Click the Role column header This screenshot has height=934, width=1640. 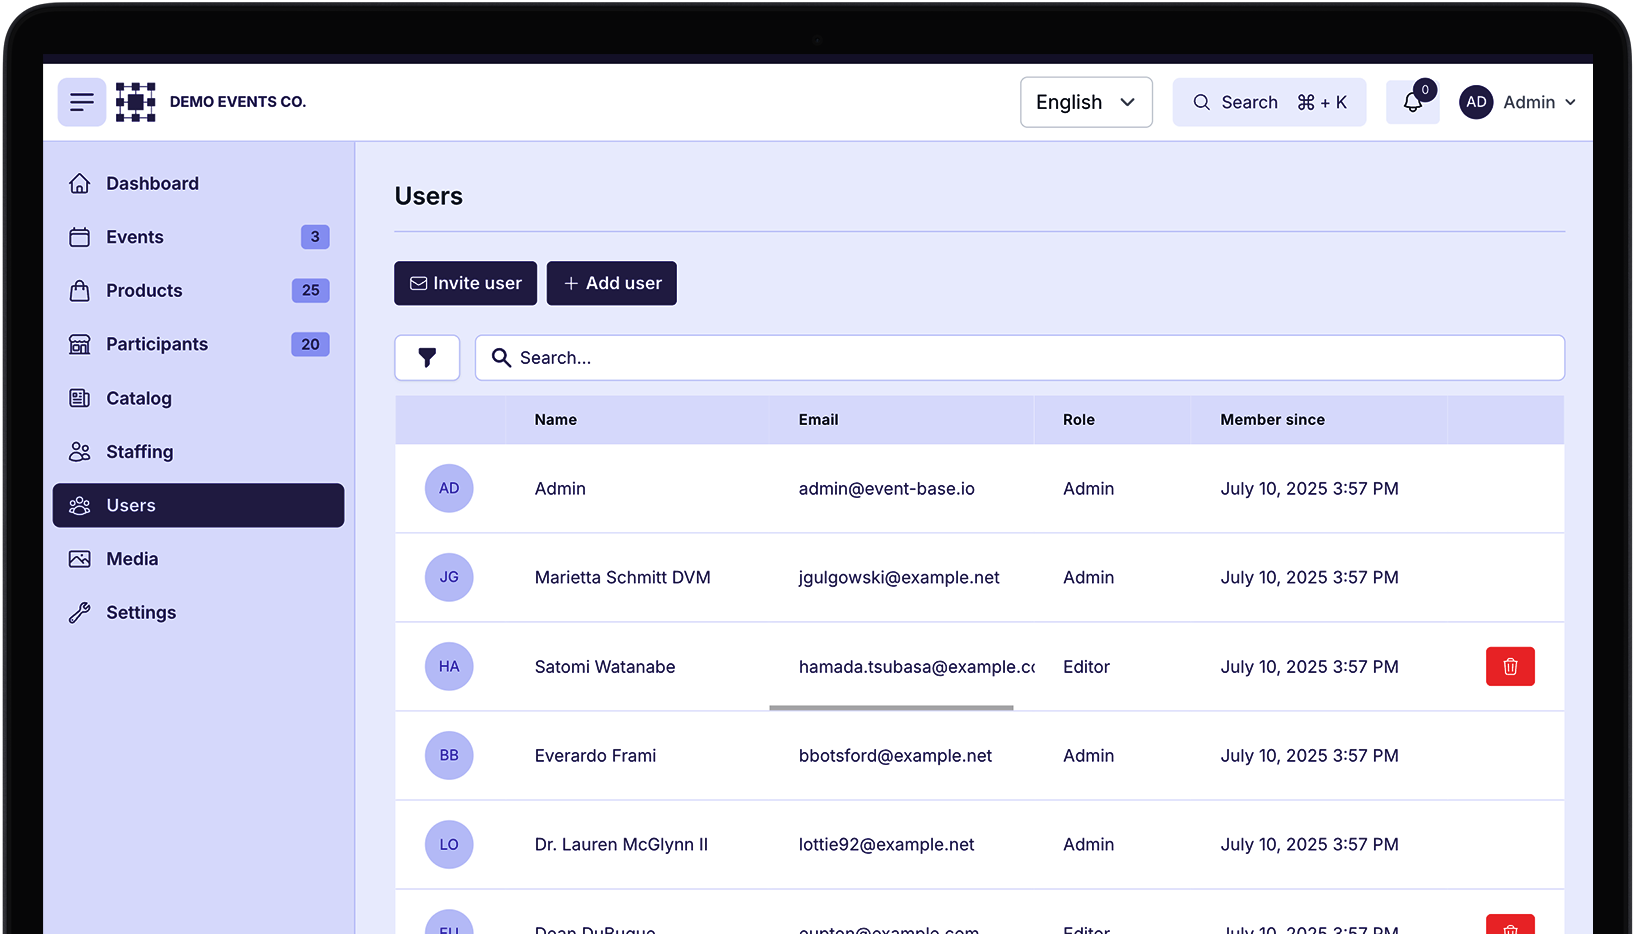[x=1078, y=420]
